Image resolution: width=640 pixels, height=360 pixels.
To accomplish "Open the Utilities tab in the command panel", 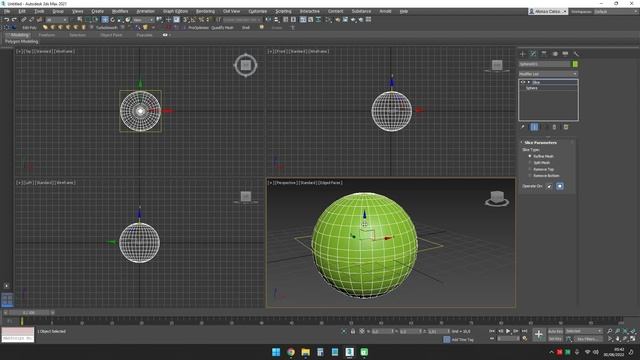I will [x=576, y=54].
